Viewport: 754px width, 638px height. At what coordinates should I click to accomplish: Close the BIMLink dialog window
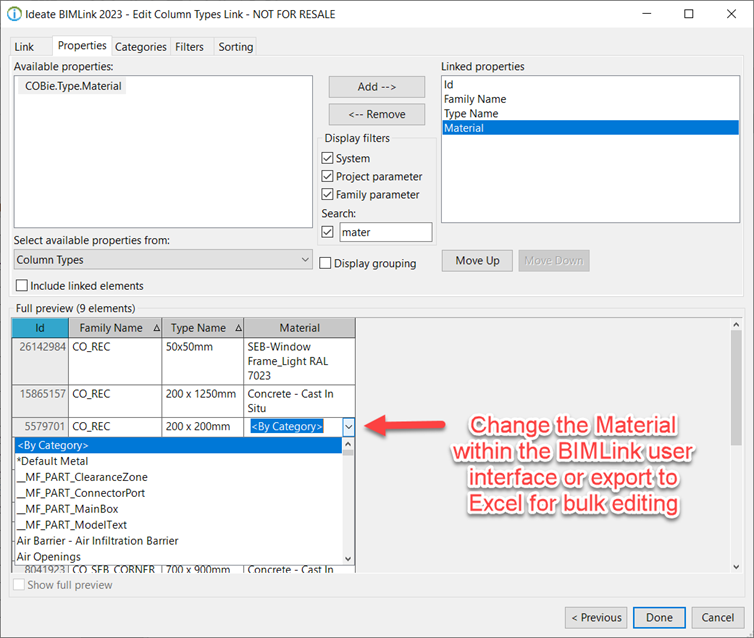731,14
